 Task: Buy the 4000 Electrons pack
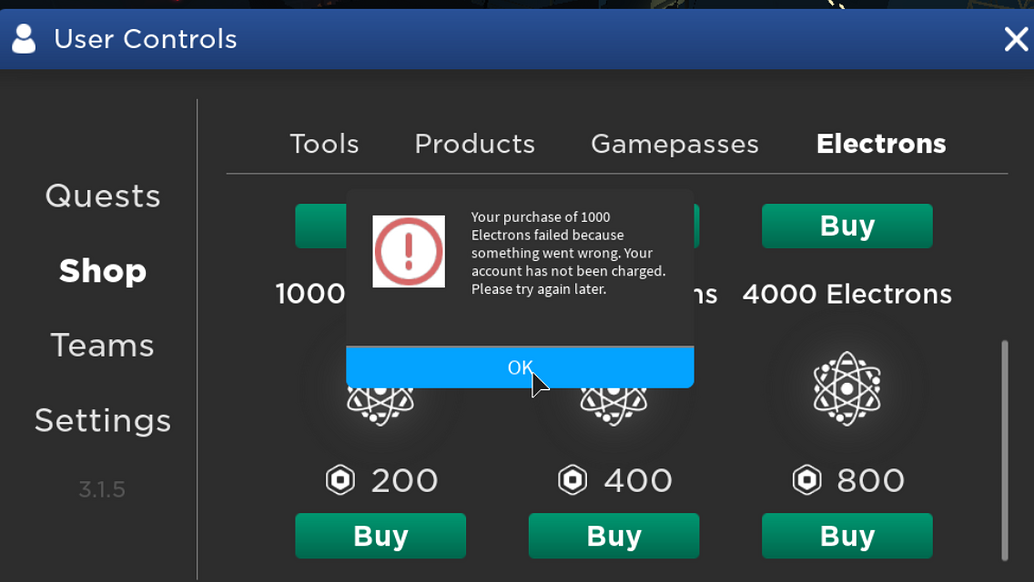[x=847, y=226]
